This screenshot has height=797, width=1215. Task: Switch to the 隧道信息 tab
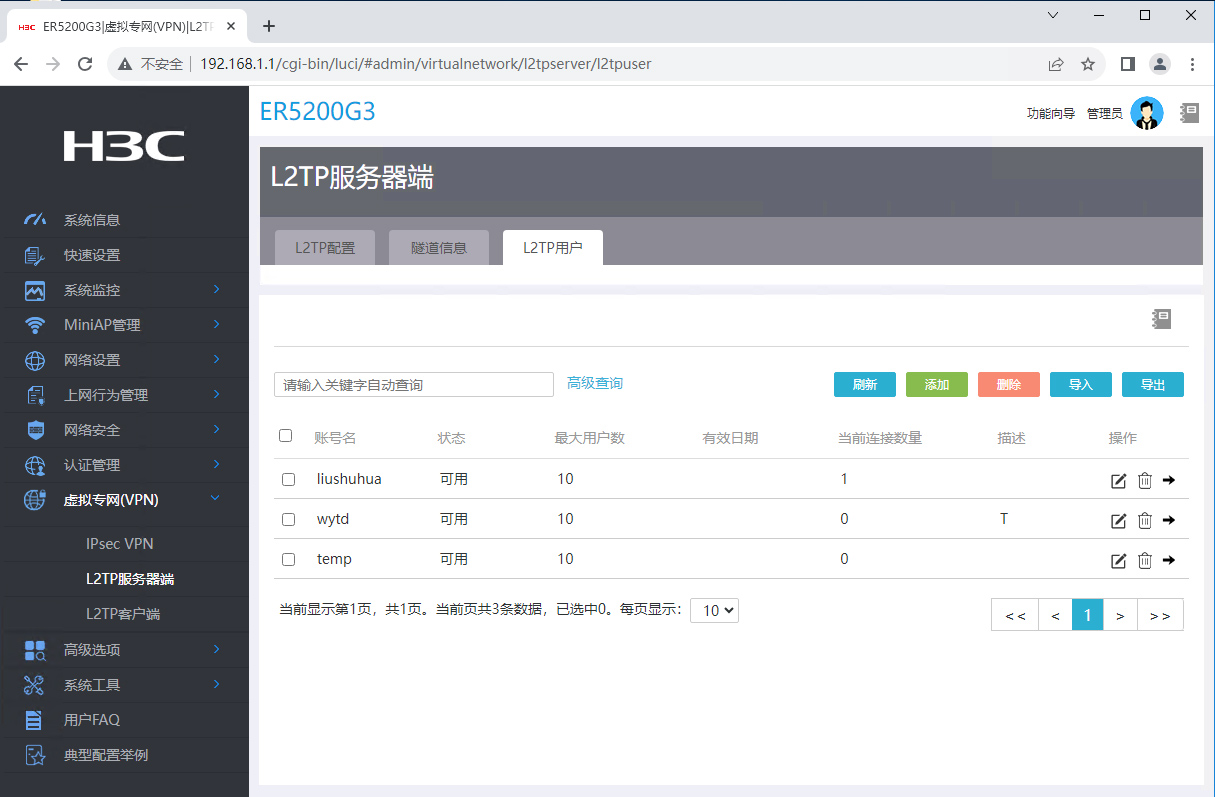[x=439, y=248]
